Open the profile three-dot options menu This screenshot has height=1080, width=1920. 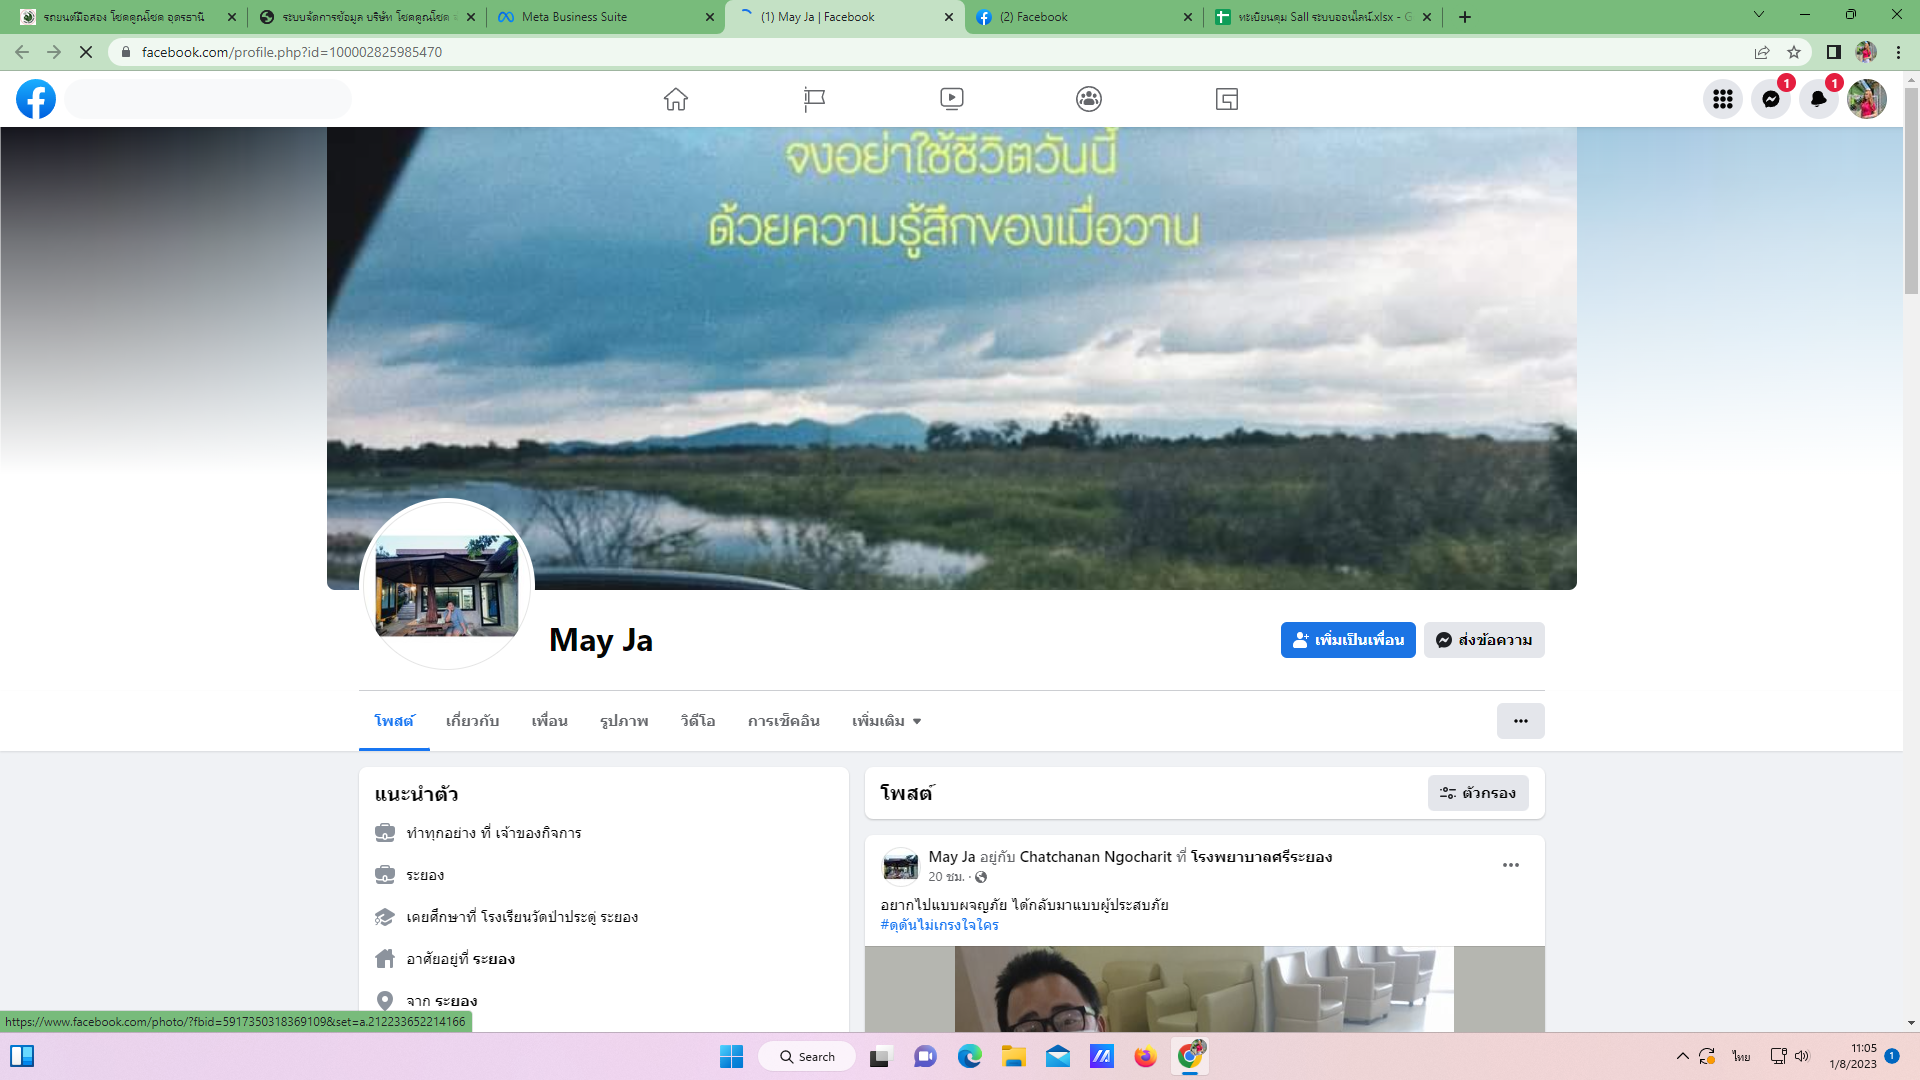click(1520, 721)
